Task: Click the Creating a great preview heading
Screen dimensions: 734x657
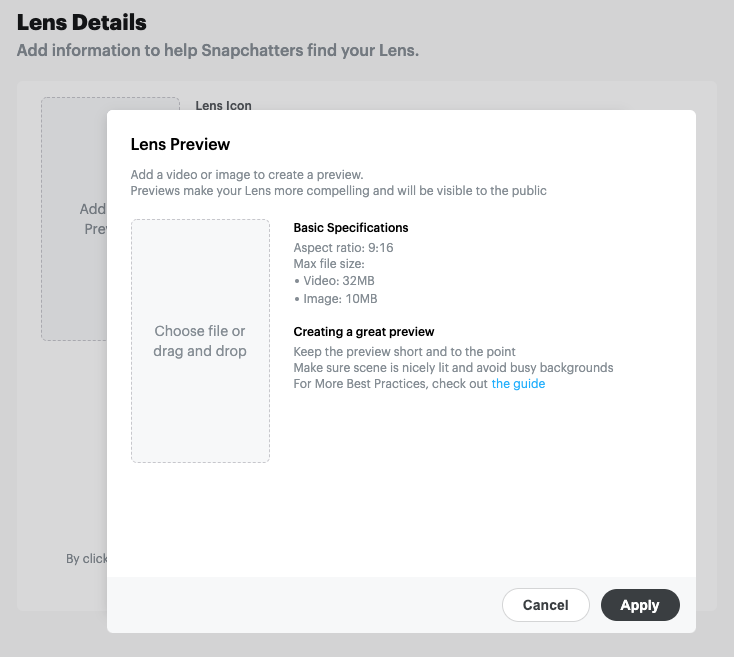Action: [x=364, y=332]
